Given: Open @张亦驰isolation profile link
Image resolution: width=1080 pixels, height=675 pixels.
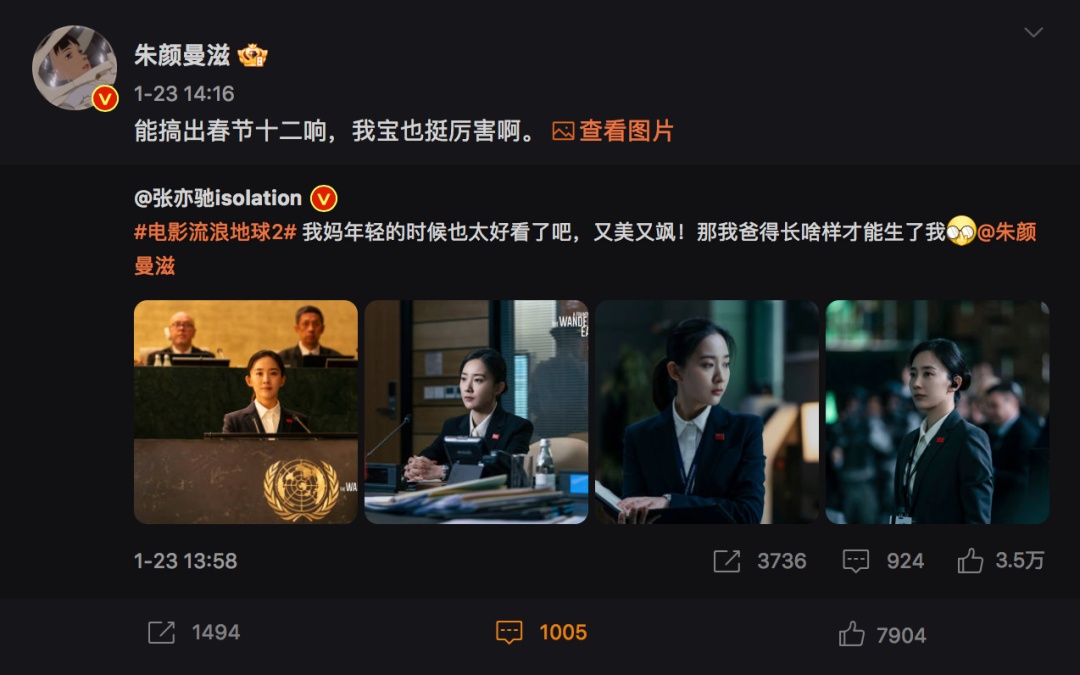Looking at the screenshot, I should 218,198.
